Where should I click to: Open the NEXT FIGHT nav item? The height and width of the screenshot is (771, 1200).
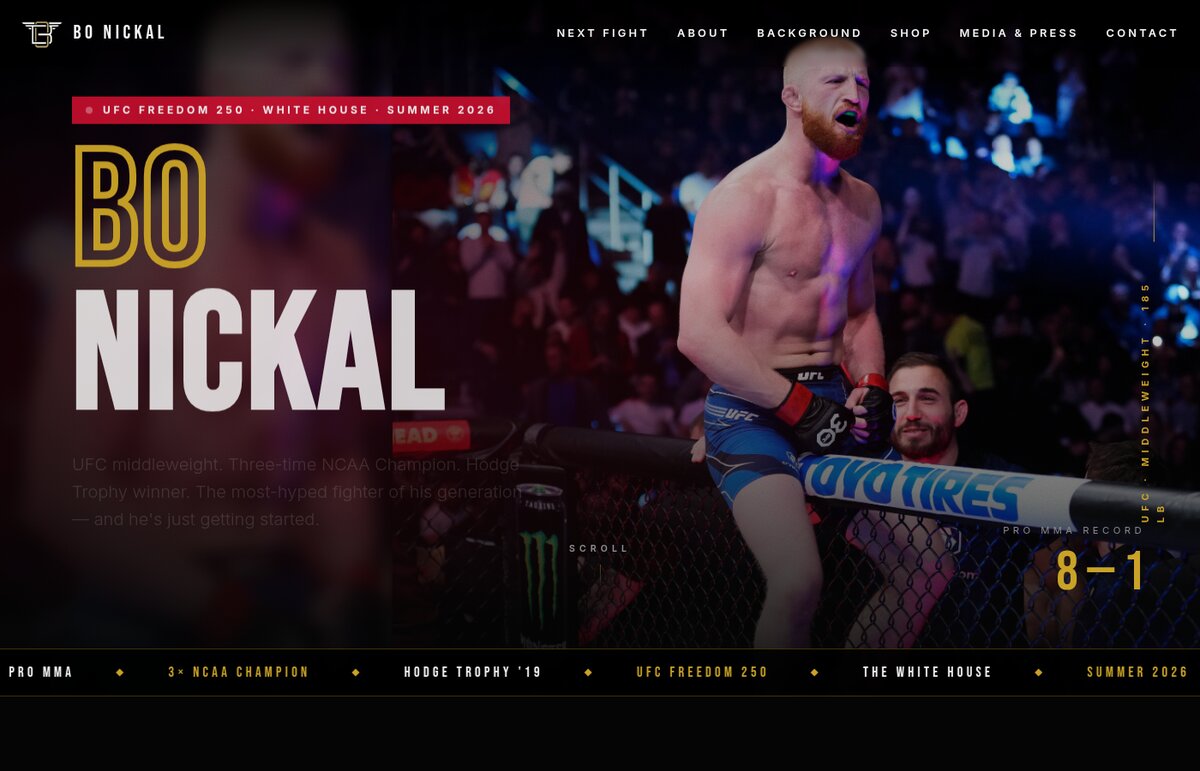602,33
